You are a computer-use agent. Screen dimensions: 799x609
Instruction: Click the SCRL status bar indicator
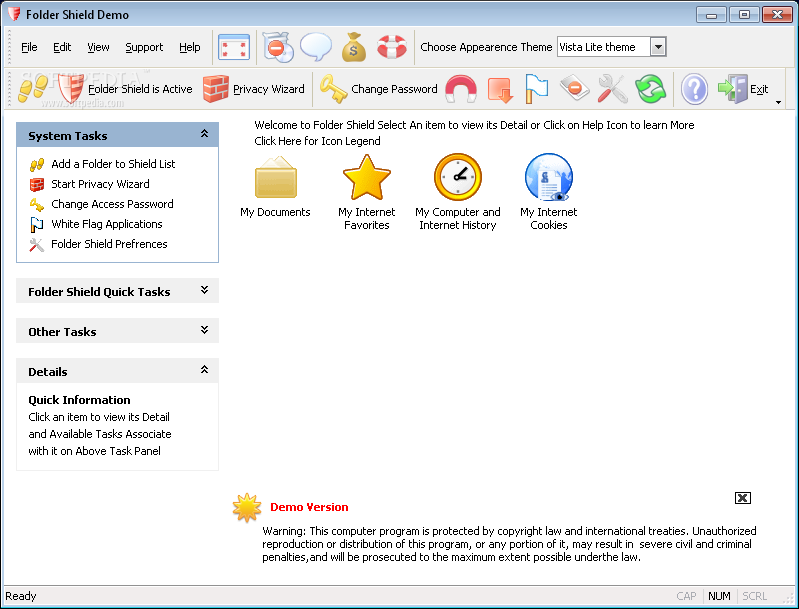pyautogui.click(x=754, y=596)
